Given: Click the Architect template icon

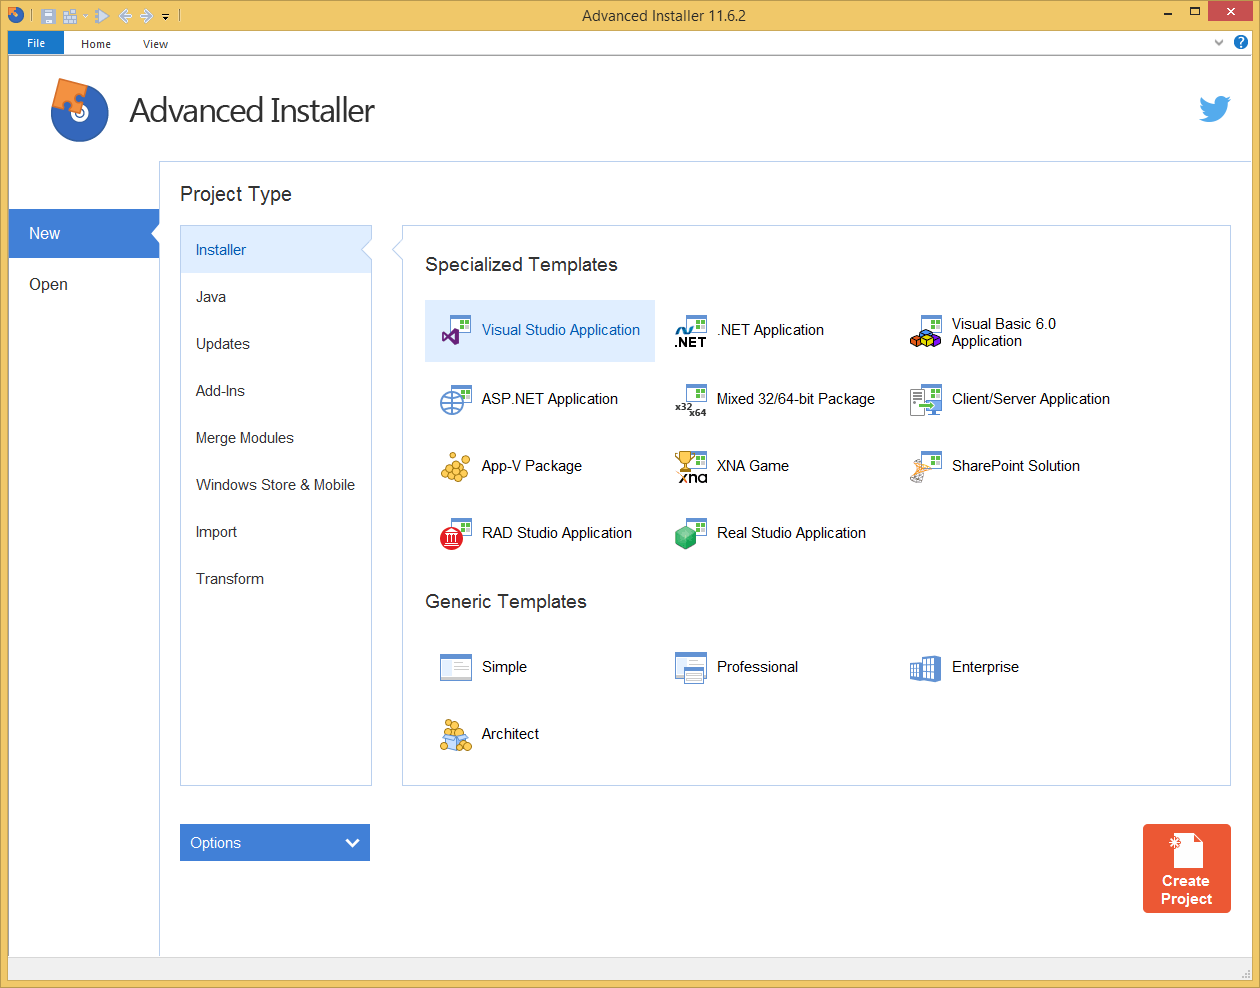Looking at the screenshot, I should point(456,735).
